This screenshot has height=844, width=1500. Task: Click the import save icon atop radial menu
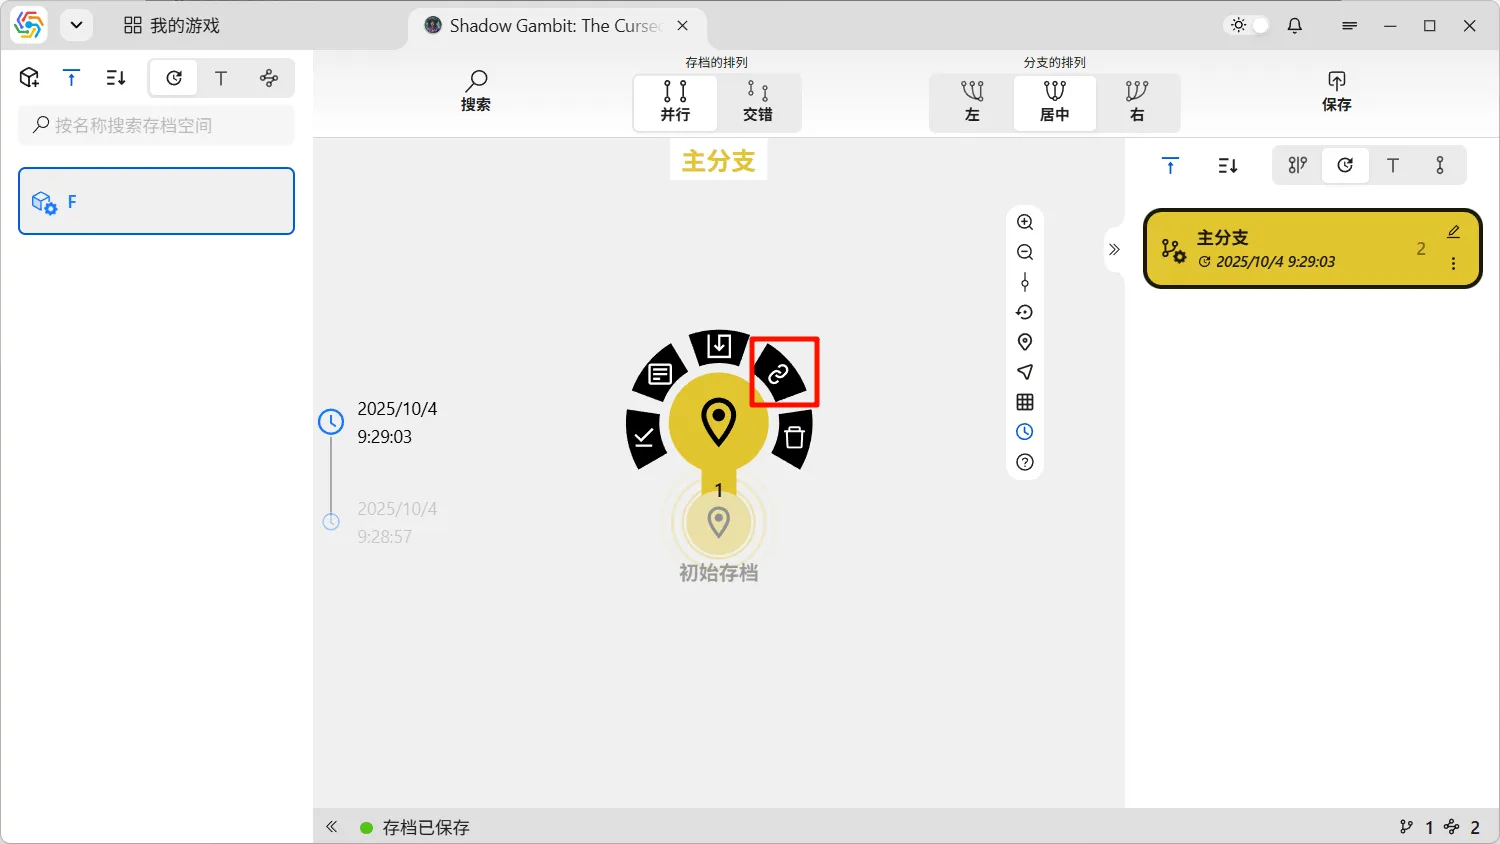pyautogui.click(x=719, y=346)
